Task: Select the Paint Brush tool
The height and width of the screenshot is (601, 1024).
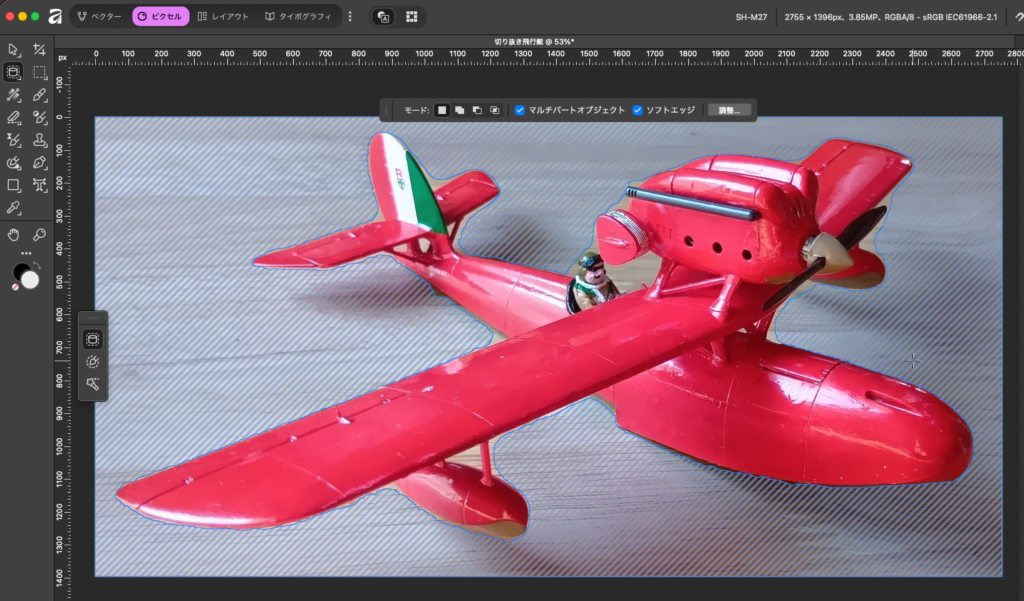Action: point(39,95)
